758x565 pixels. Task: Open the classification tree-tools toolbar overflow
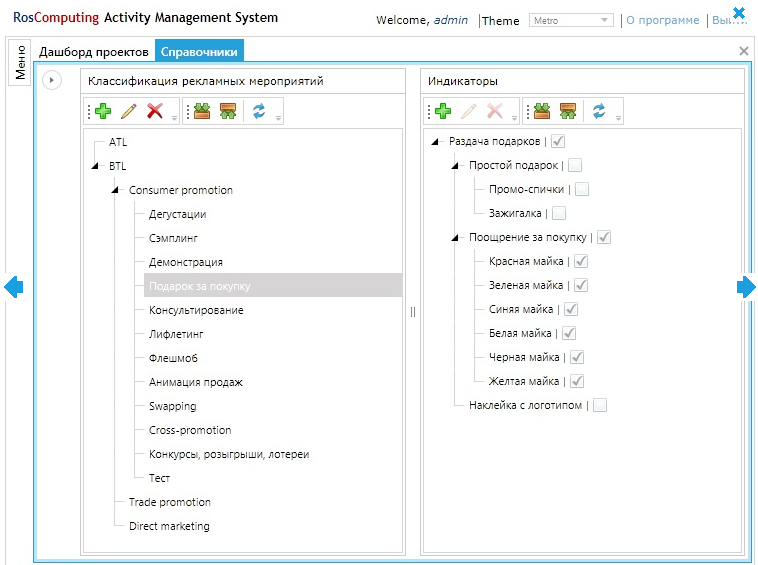coord(278,117)
